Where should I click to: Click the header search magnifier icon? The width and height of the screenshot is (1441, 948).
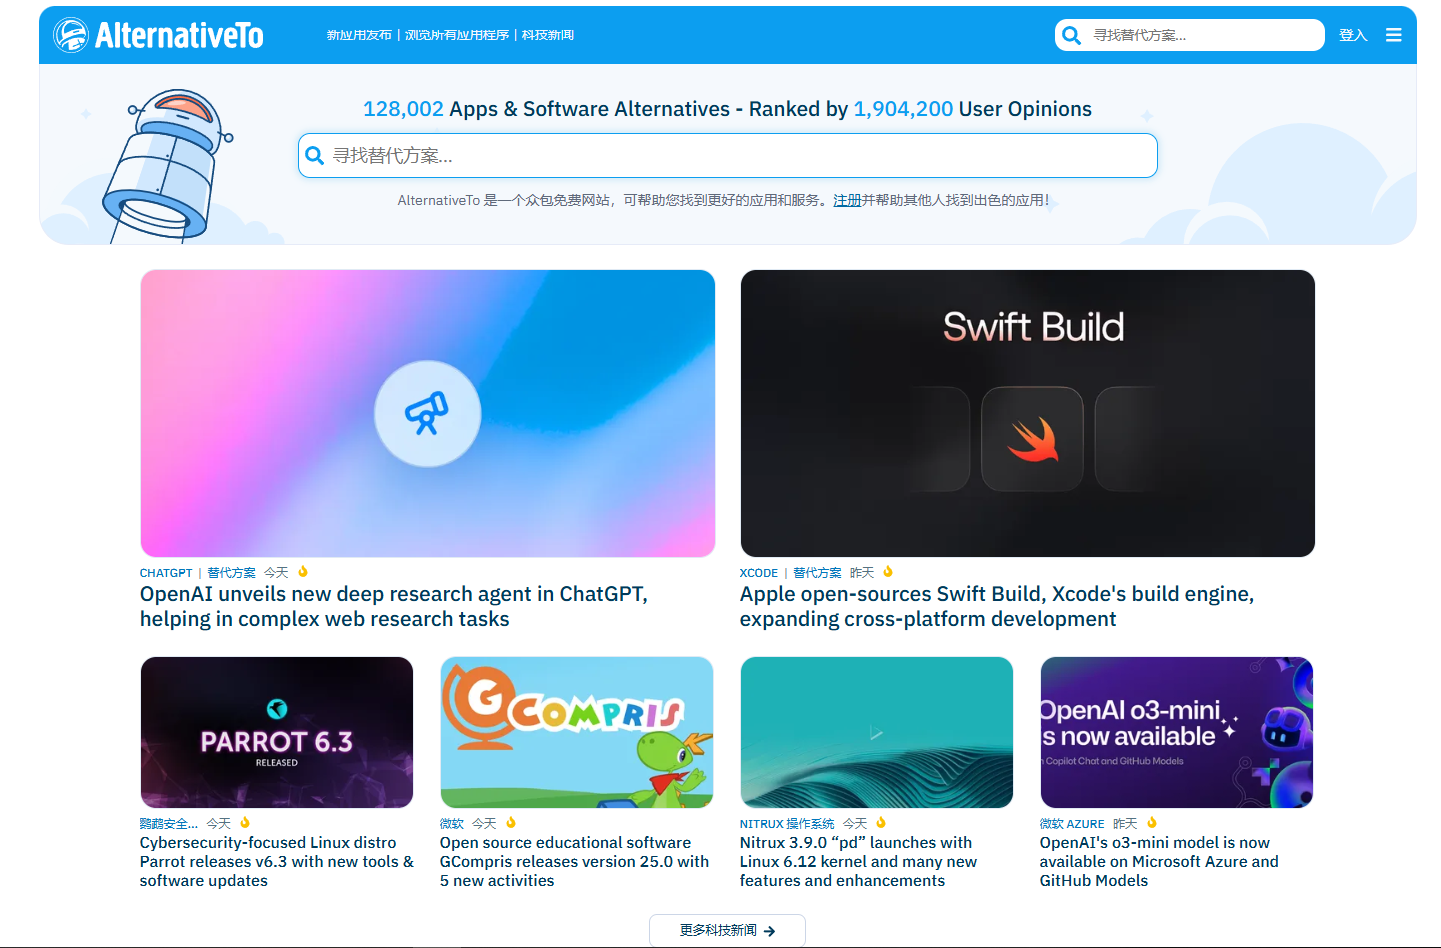tap(1071, 35)
